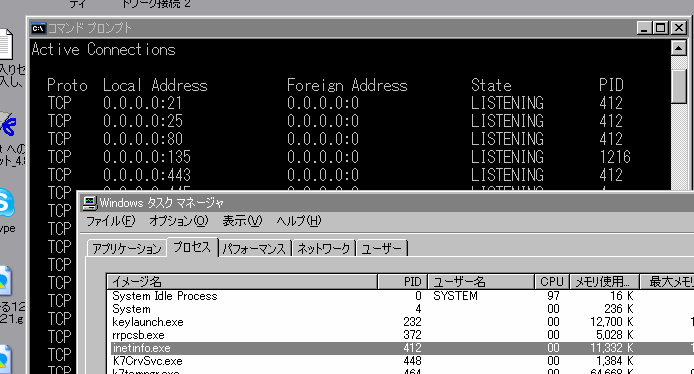Screen dimensions: 694x374
Task: Click the 0.0.0.0:135 local address line
Action: click(x=147, y=157)
